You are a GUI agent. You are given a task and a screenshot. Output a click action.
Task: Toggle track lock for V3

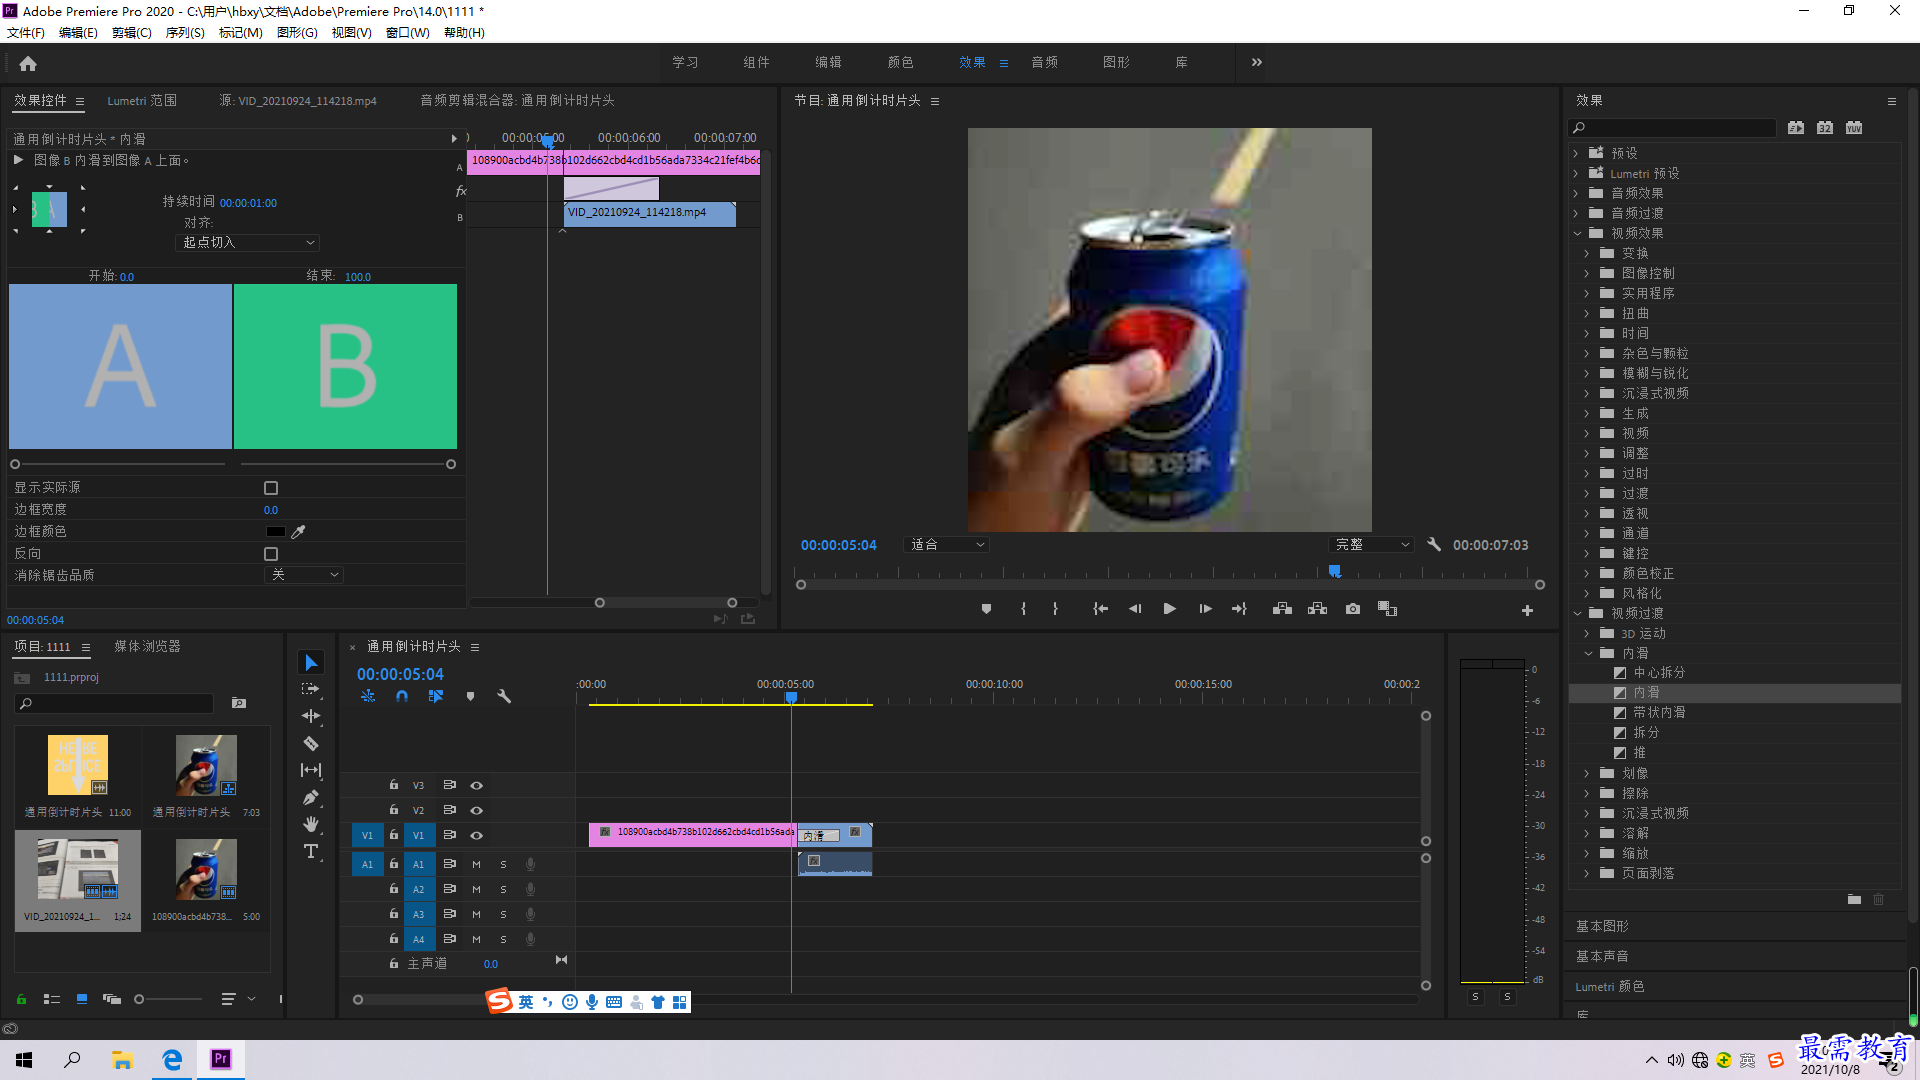tap(394, 785)
